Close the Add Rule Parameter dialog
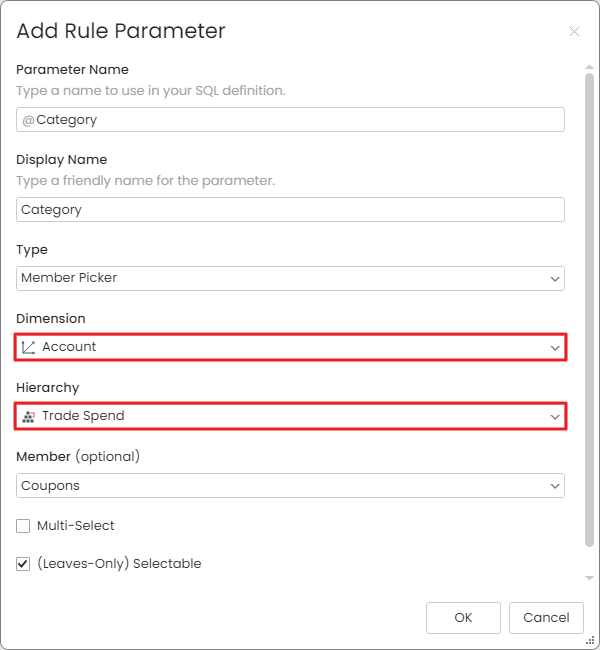Image resolution: width=600 pixels, height=650 pixels. [x=574, y=32]
